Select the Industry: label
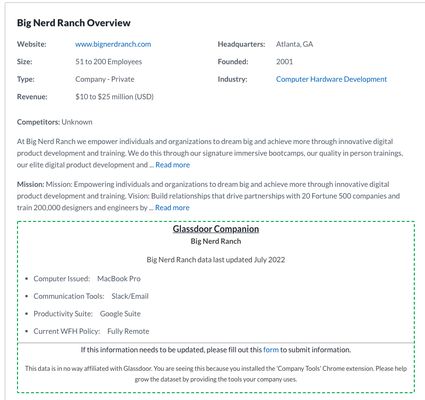The height and width of the screenshot is (400, 425). (232, 79)
